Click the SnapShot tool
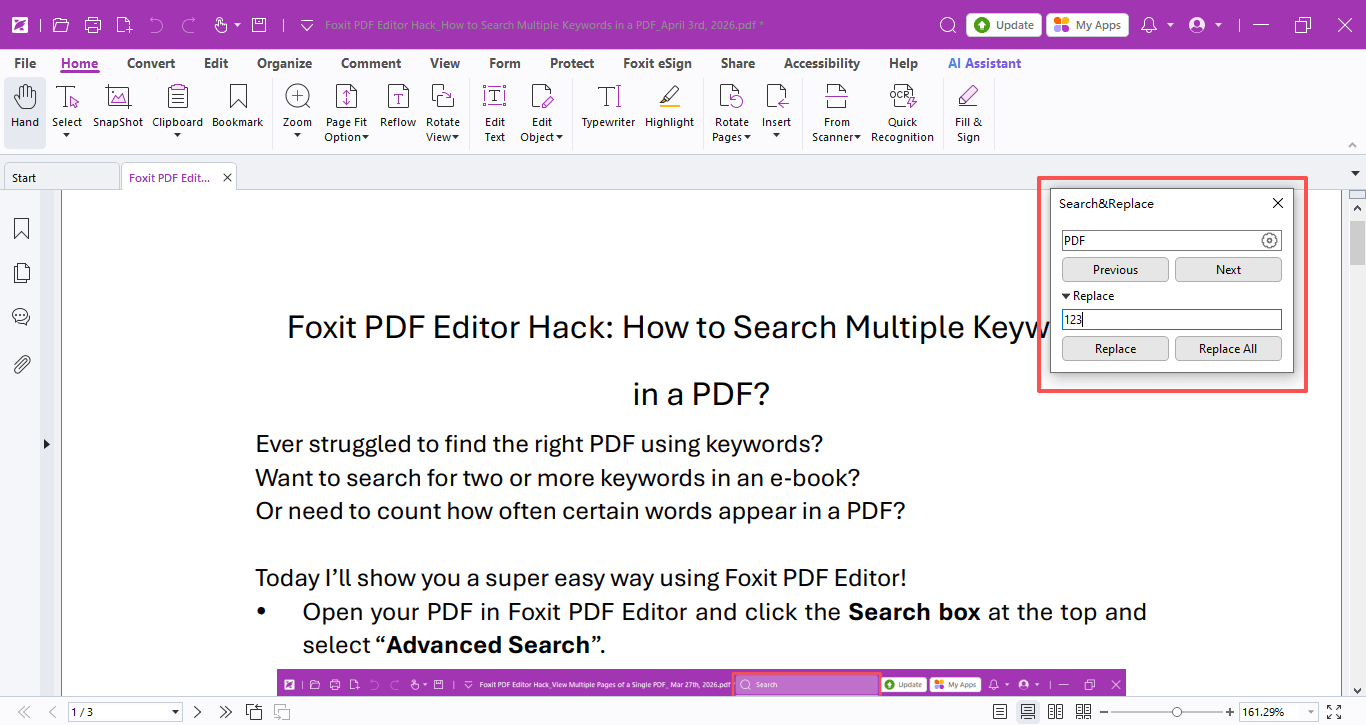 pyautogui.click(x=118, y=108)
